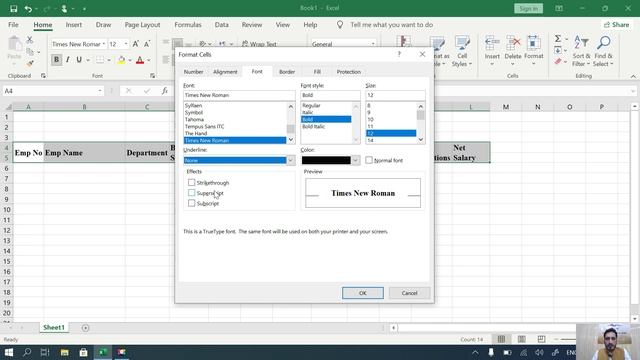The width and height of the screenshot is (640, 360).
Task: Switch to the Fill tab
Action: click(317, 72)
